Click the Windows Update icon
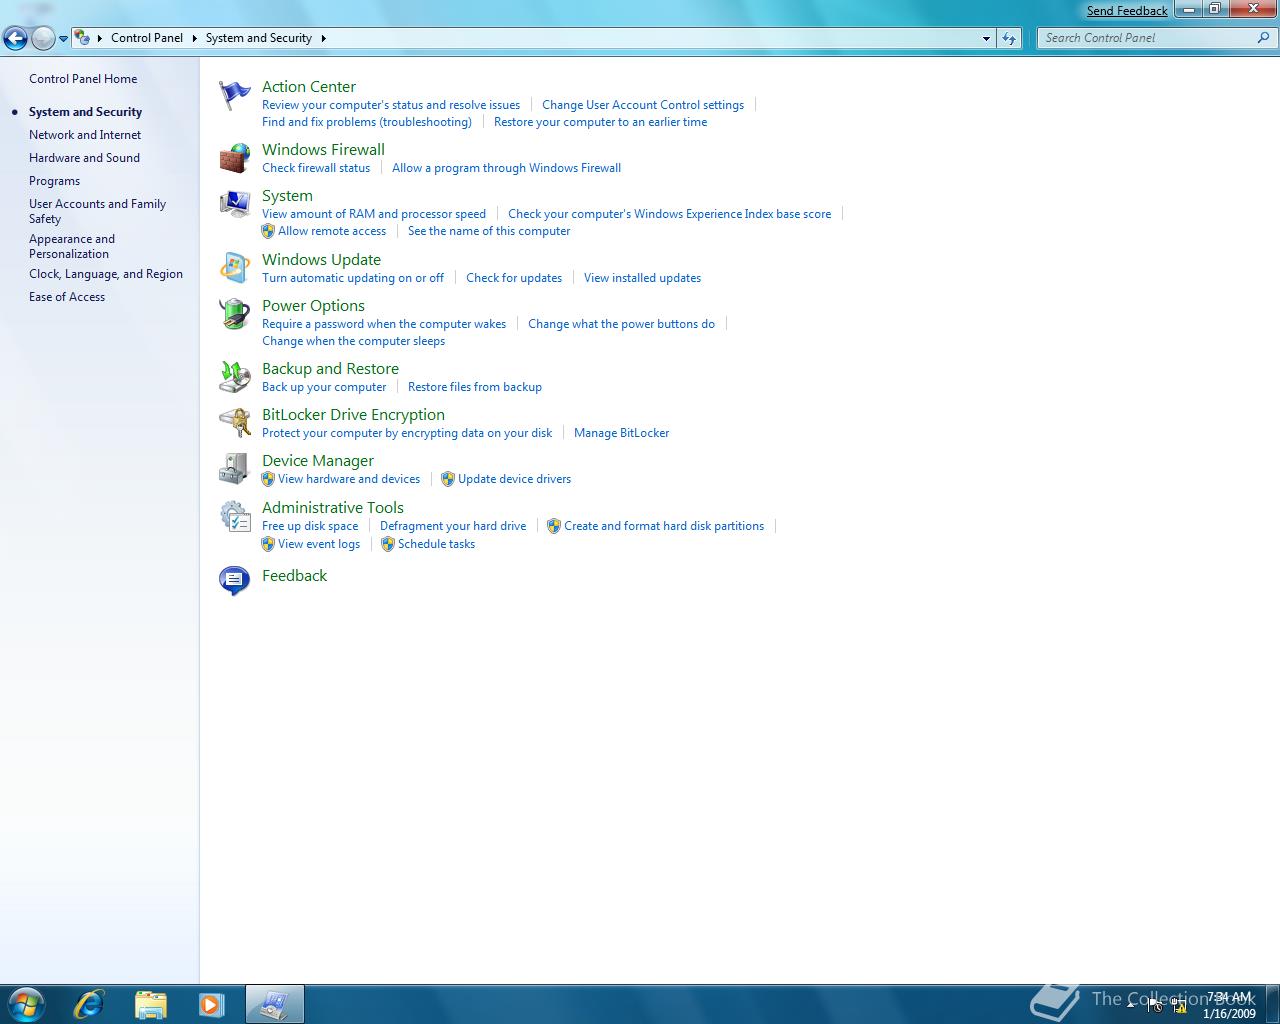The width and height of the screenshot is (1280, 1024). tap(235, 268)
